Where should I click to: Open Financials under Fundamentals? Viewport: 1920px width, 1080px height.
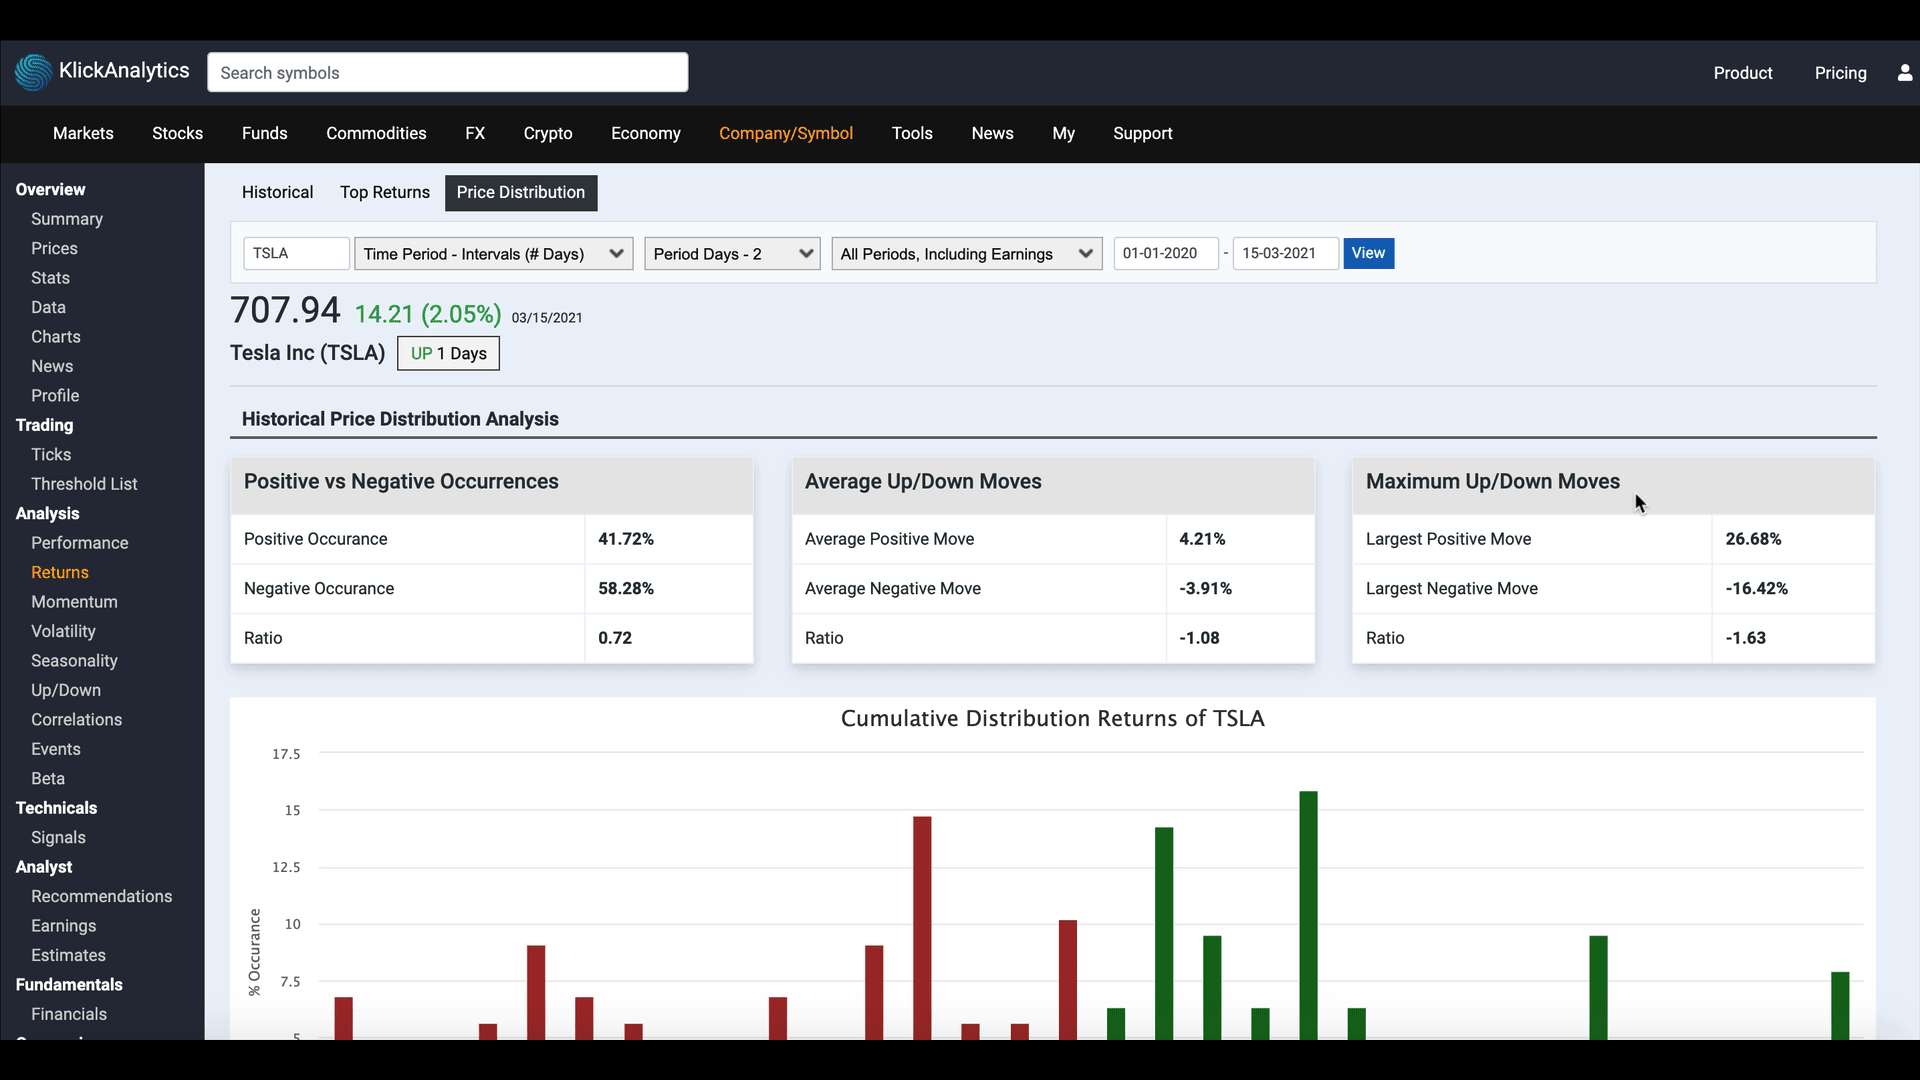[x=69, y=1014]
